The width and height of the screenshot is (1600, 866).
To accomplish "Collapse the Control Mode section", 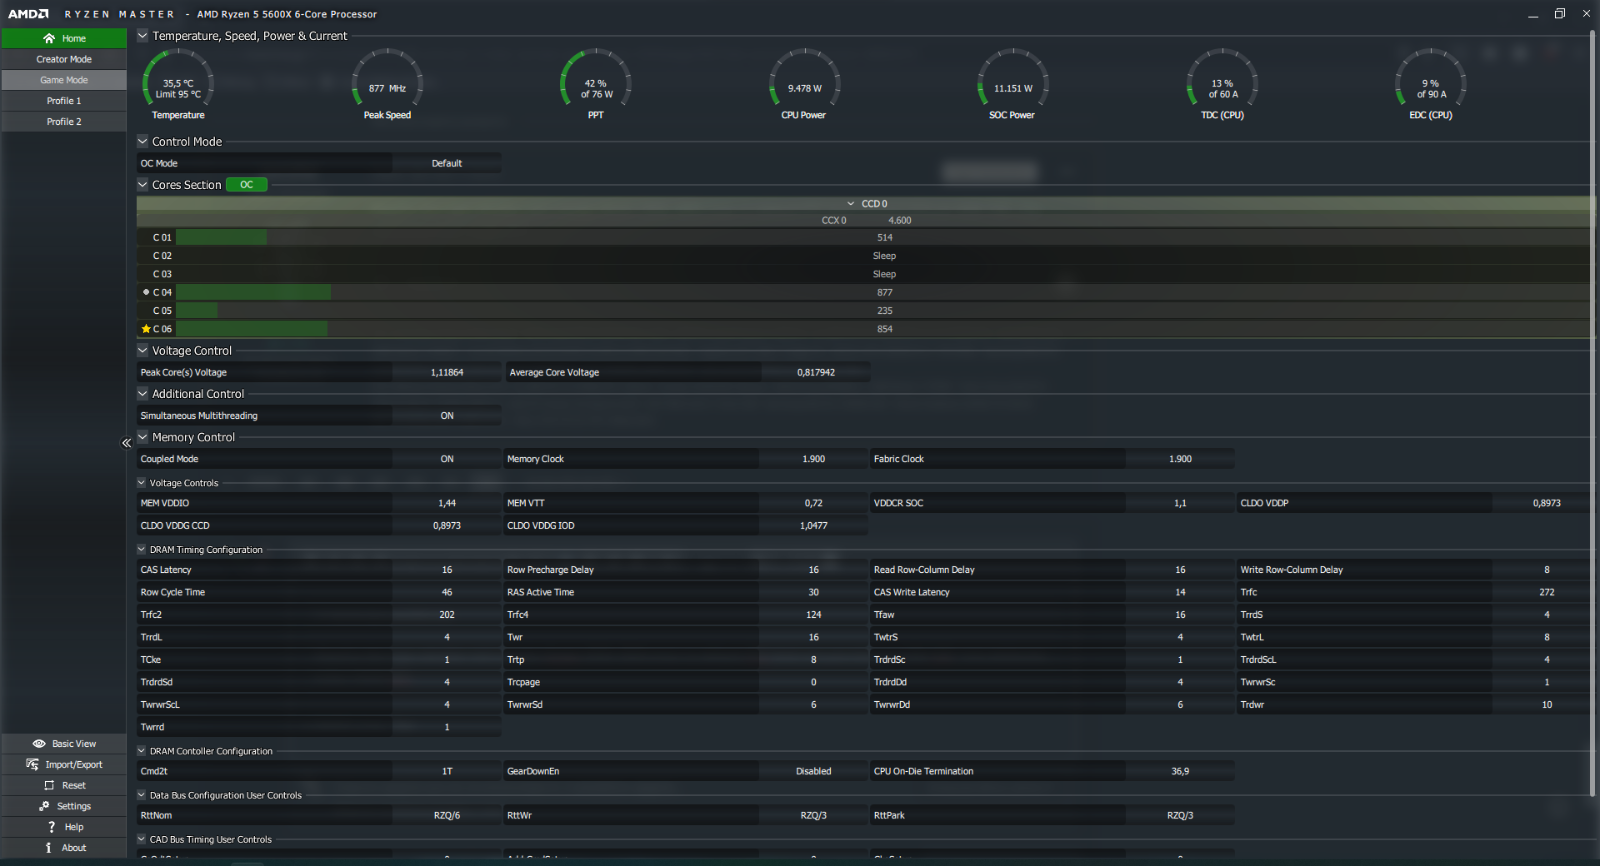I will click(x=142, y=142).
